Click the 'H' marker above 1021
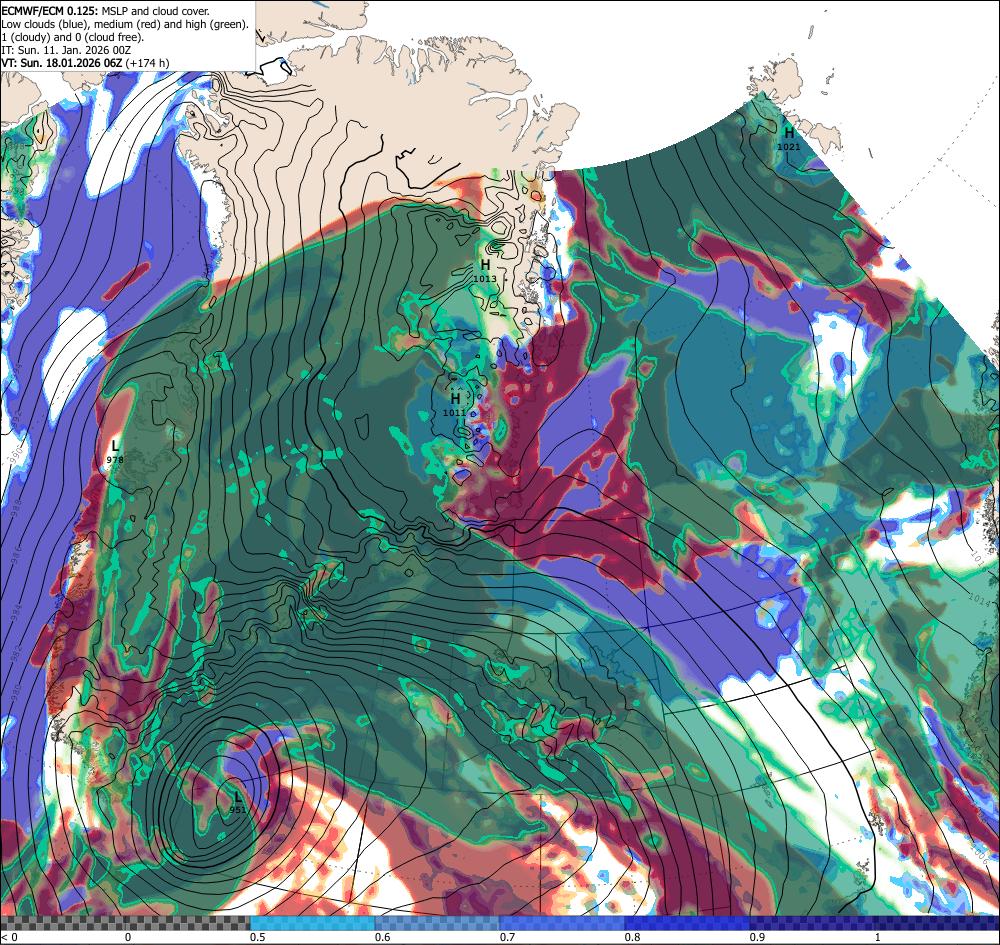This screenshot has width=1000, height=945. click(790, 133)
